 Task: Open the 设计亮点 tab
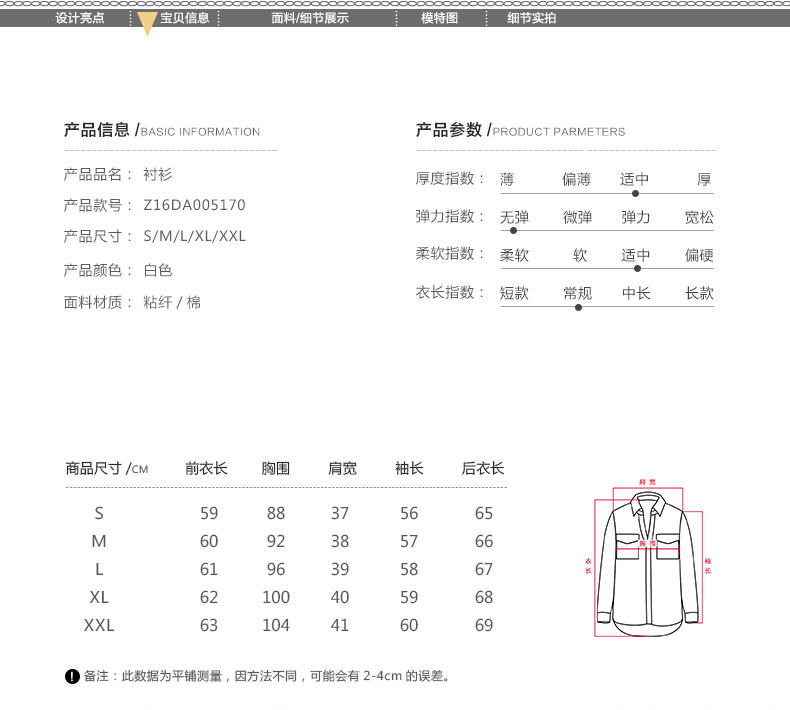pos(80,18)
